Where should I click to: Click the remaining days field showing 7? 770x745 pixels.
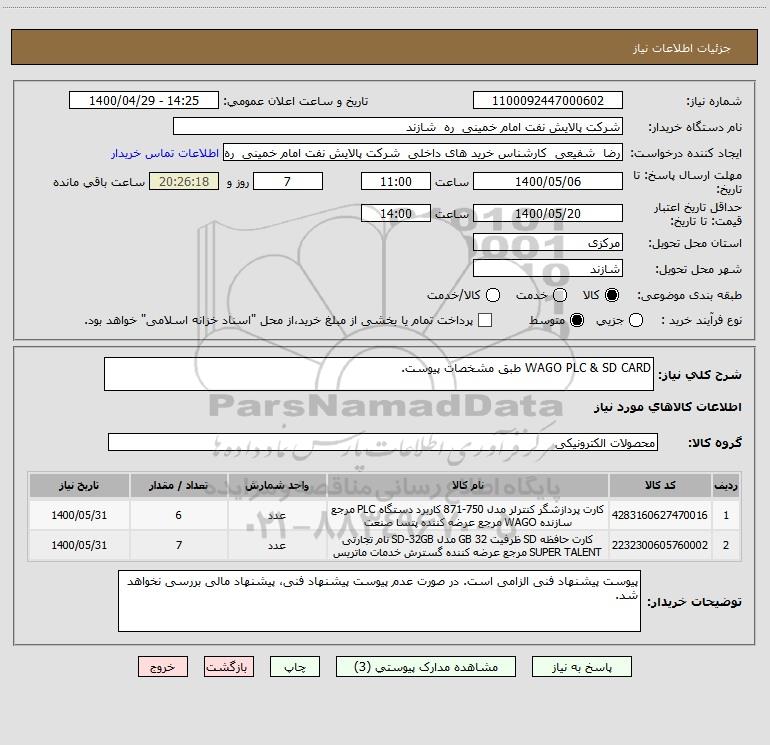[288, 182]
